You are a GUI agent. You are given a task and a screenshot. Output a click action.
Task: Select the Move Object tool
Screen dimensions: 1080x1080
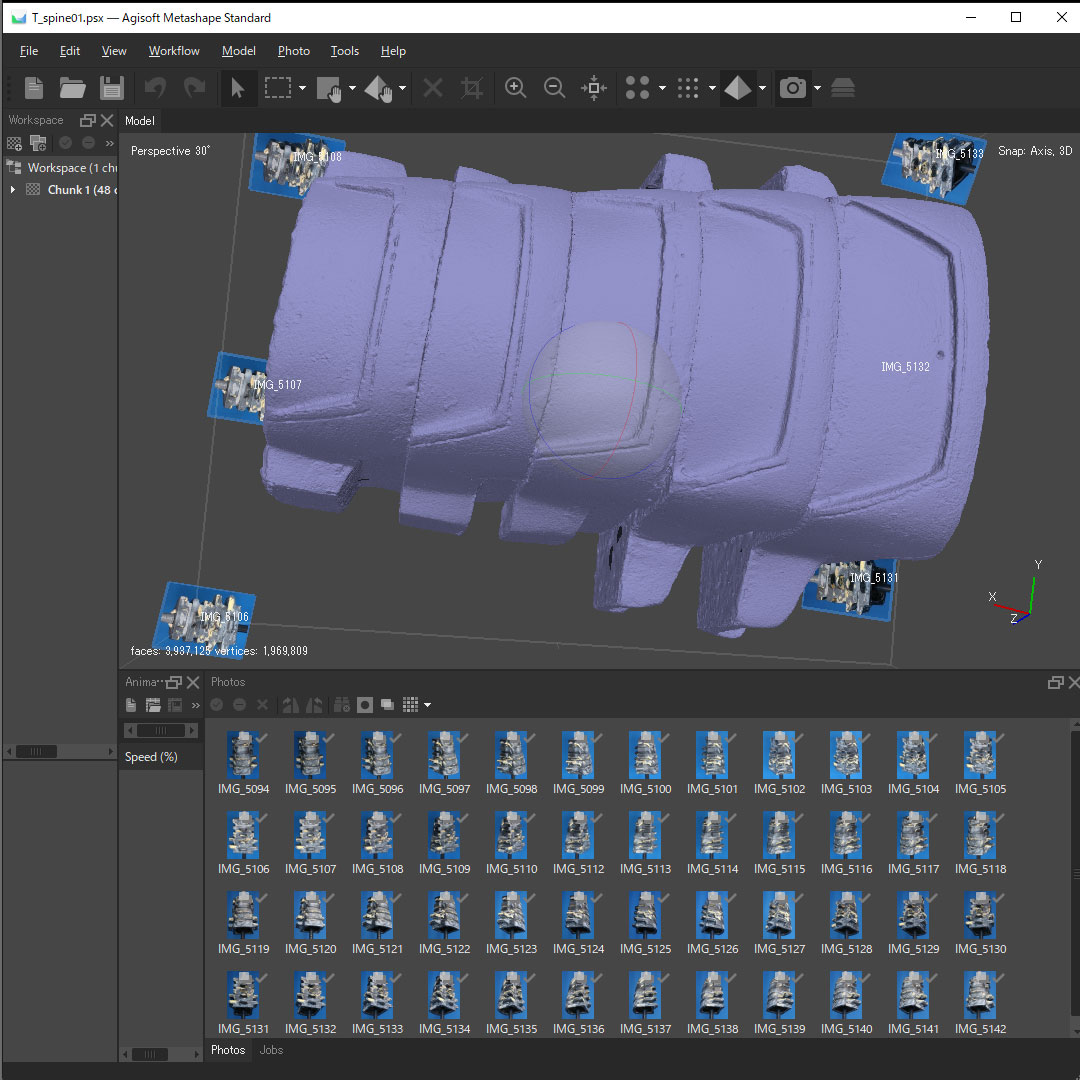378,88
